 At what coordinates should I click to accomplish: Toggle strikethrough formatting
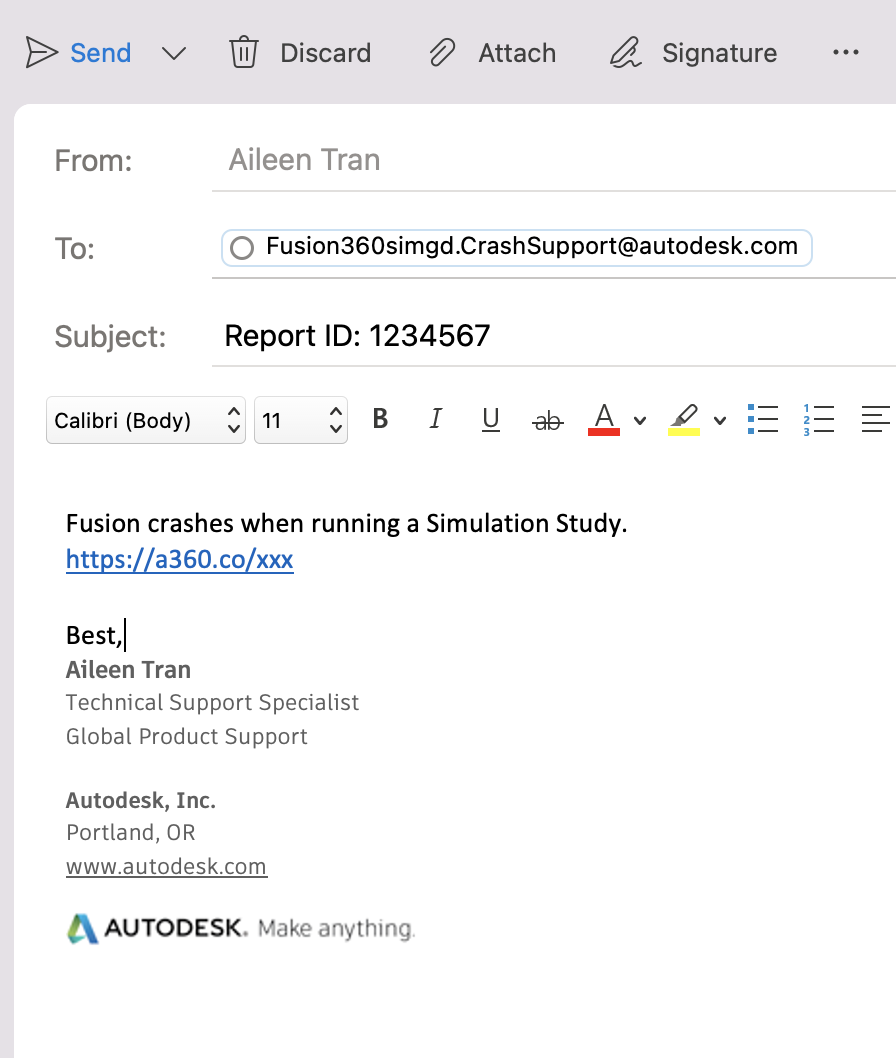click(x=547, y=421)
